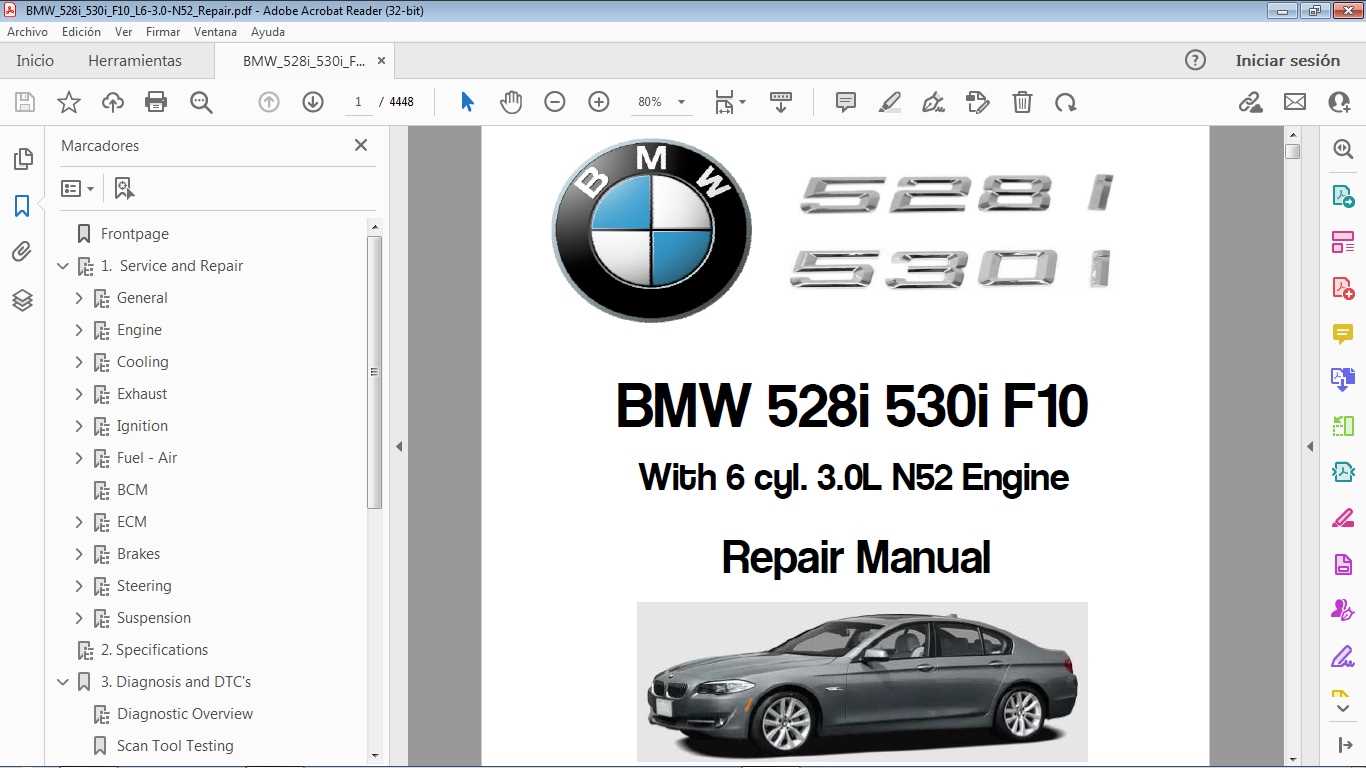Expand the Brakes bookmark

[x=79, y=554]
